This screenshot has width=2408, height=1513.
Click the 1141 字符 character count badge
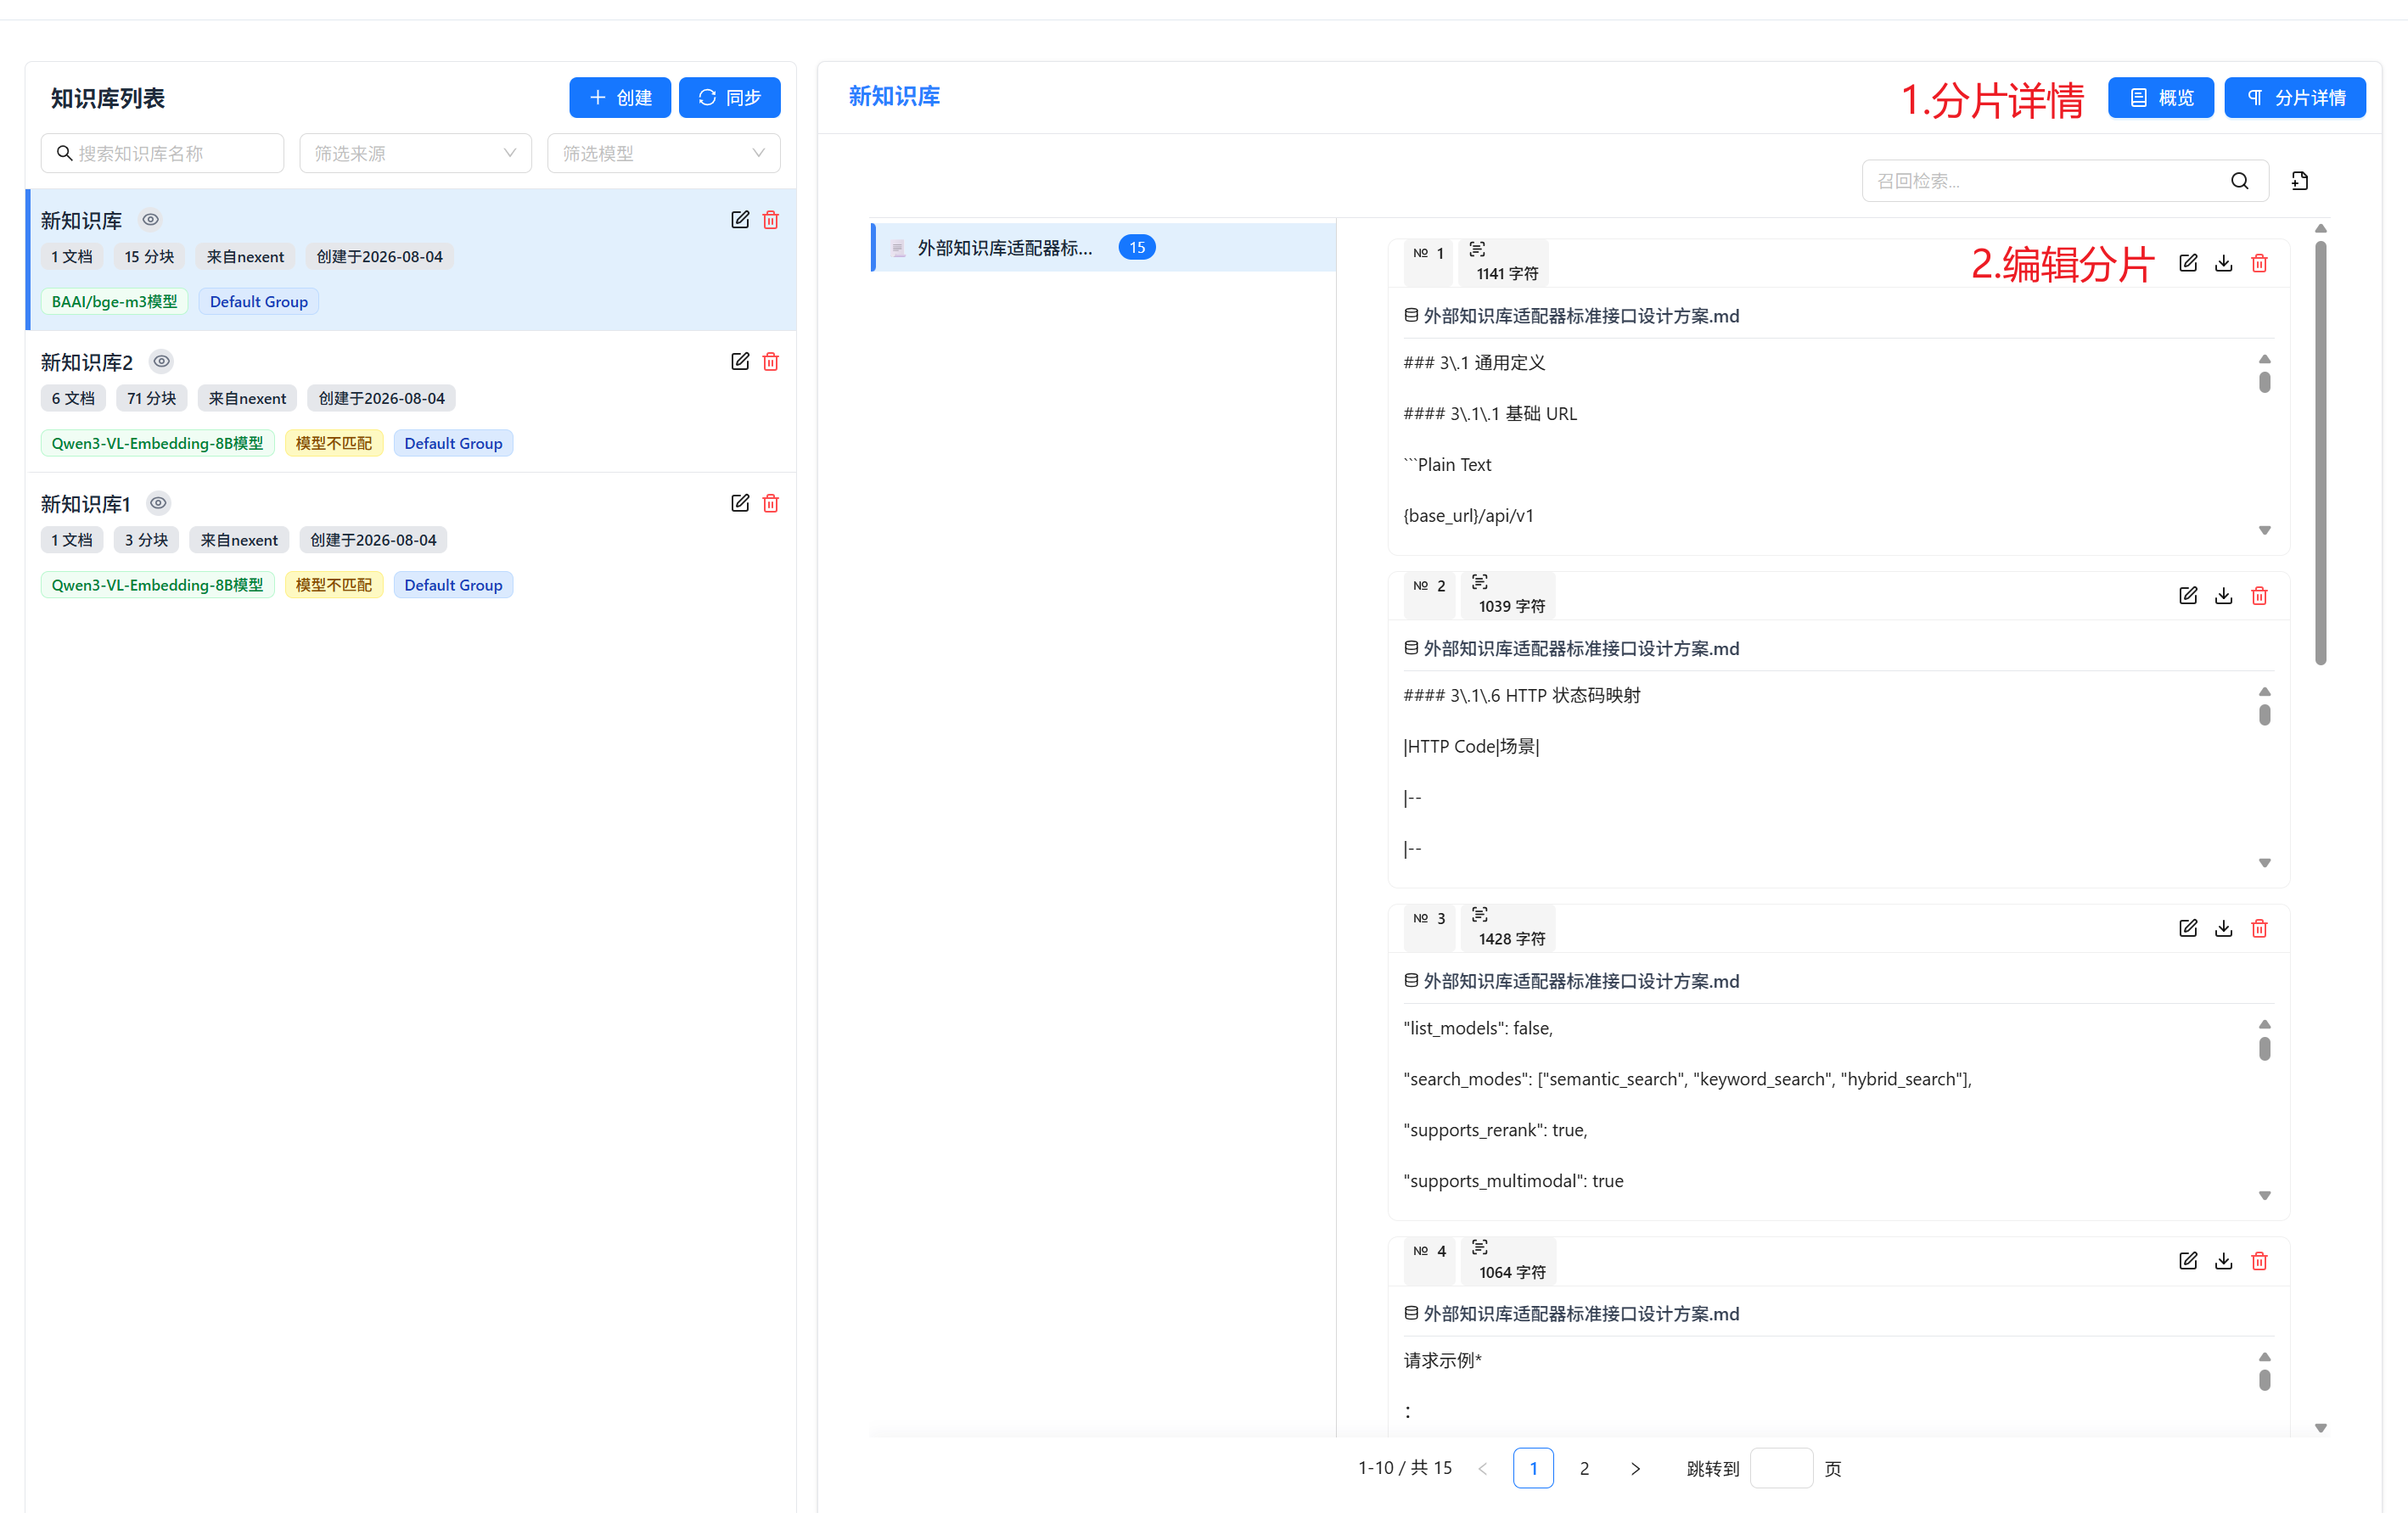tap(1503, 263)
